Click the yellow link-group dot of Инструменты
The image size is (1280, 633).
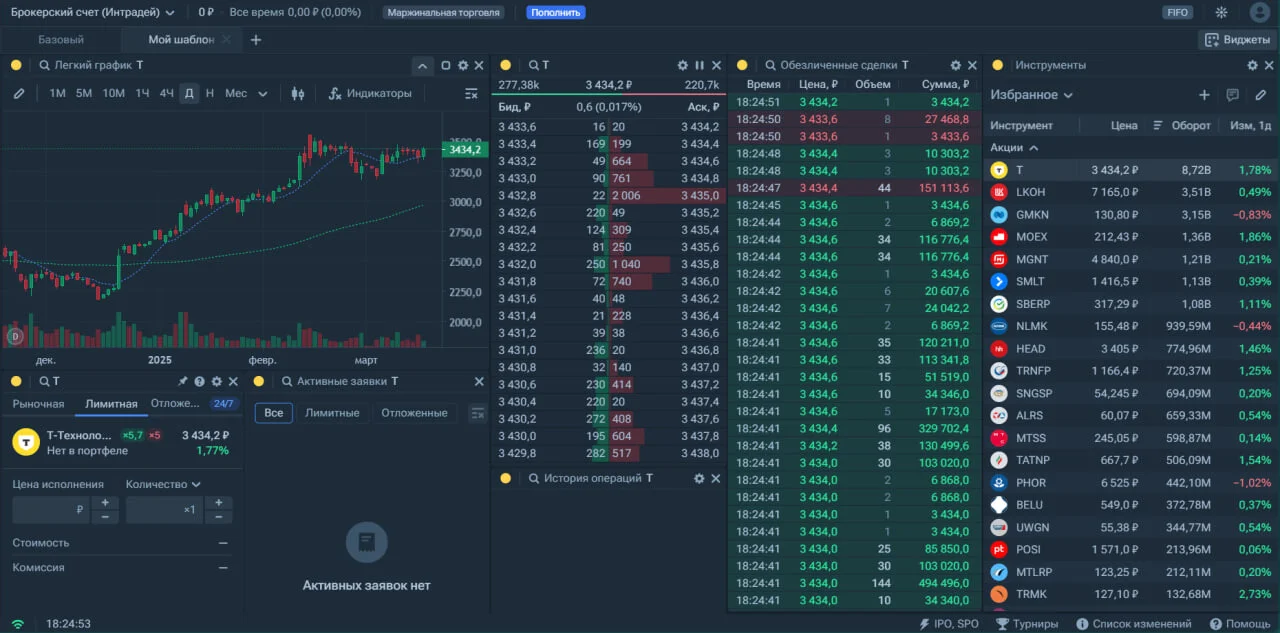click(997, 65)
